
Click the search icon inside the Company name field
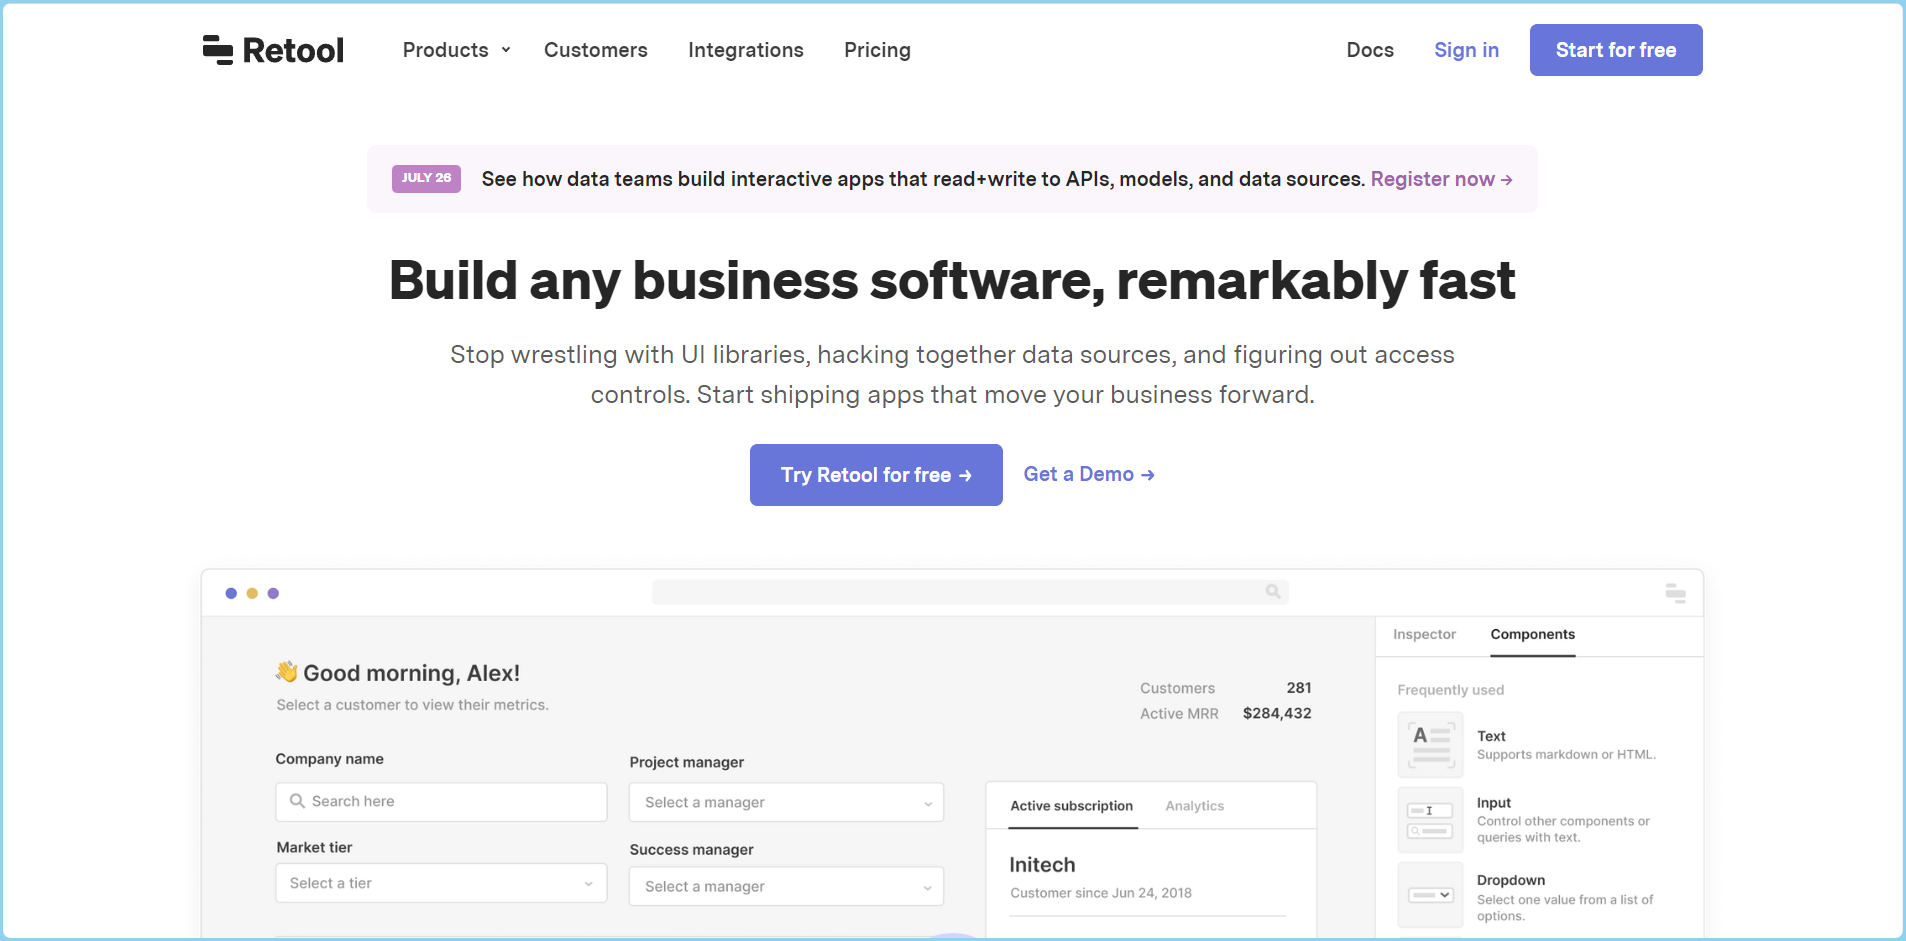click(297, 801)
